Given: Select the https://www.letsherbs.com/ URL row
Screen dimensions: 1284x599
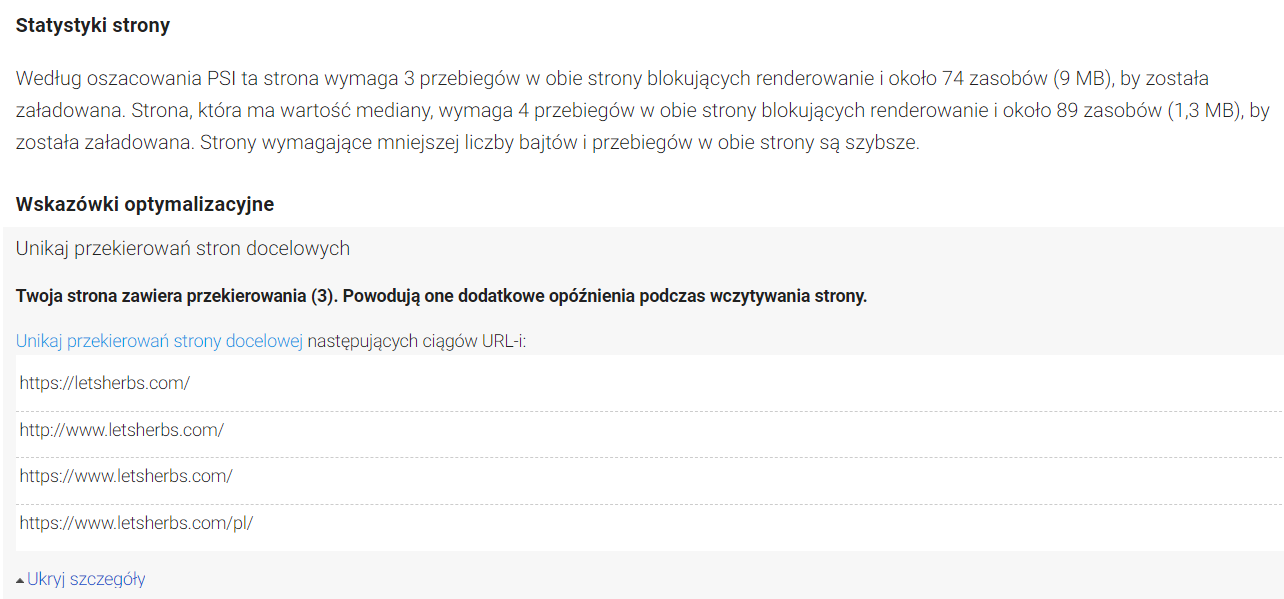Looking at the screenshot, I should tap(126, 476).
